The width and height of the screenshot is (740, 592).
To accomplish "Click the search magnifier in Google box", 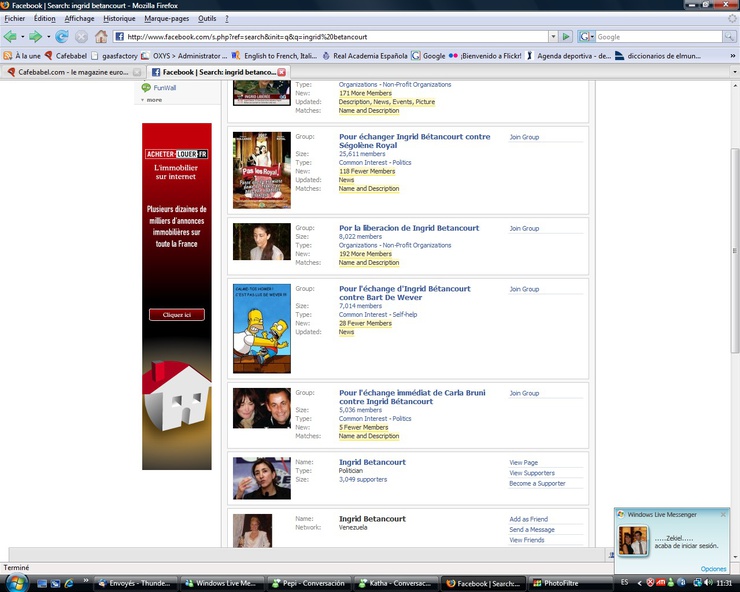I will coord(729,36).
